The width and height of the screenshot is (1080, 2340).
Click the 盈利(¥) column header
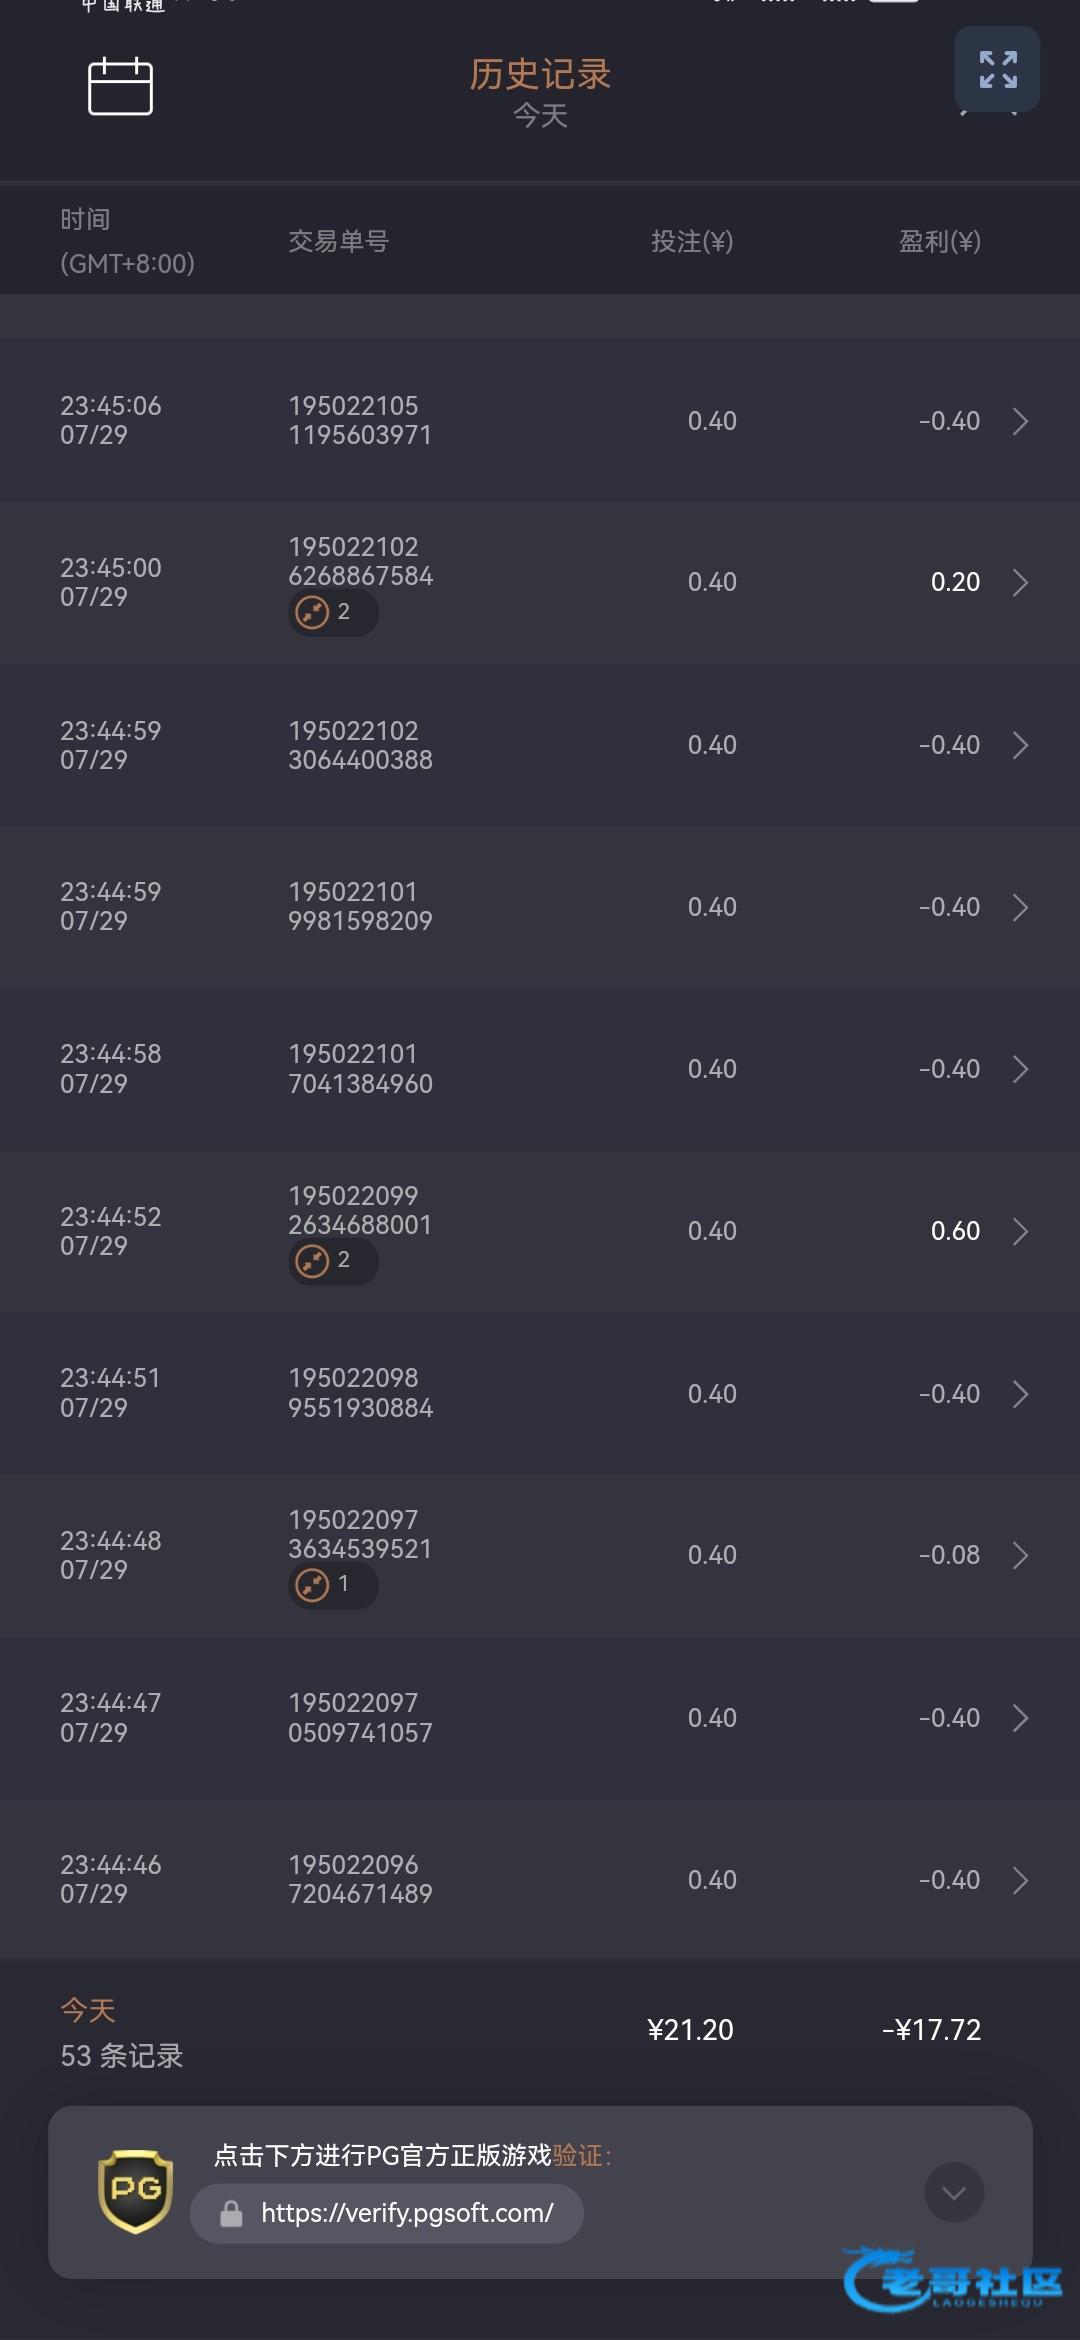tap(939, 241)
